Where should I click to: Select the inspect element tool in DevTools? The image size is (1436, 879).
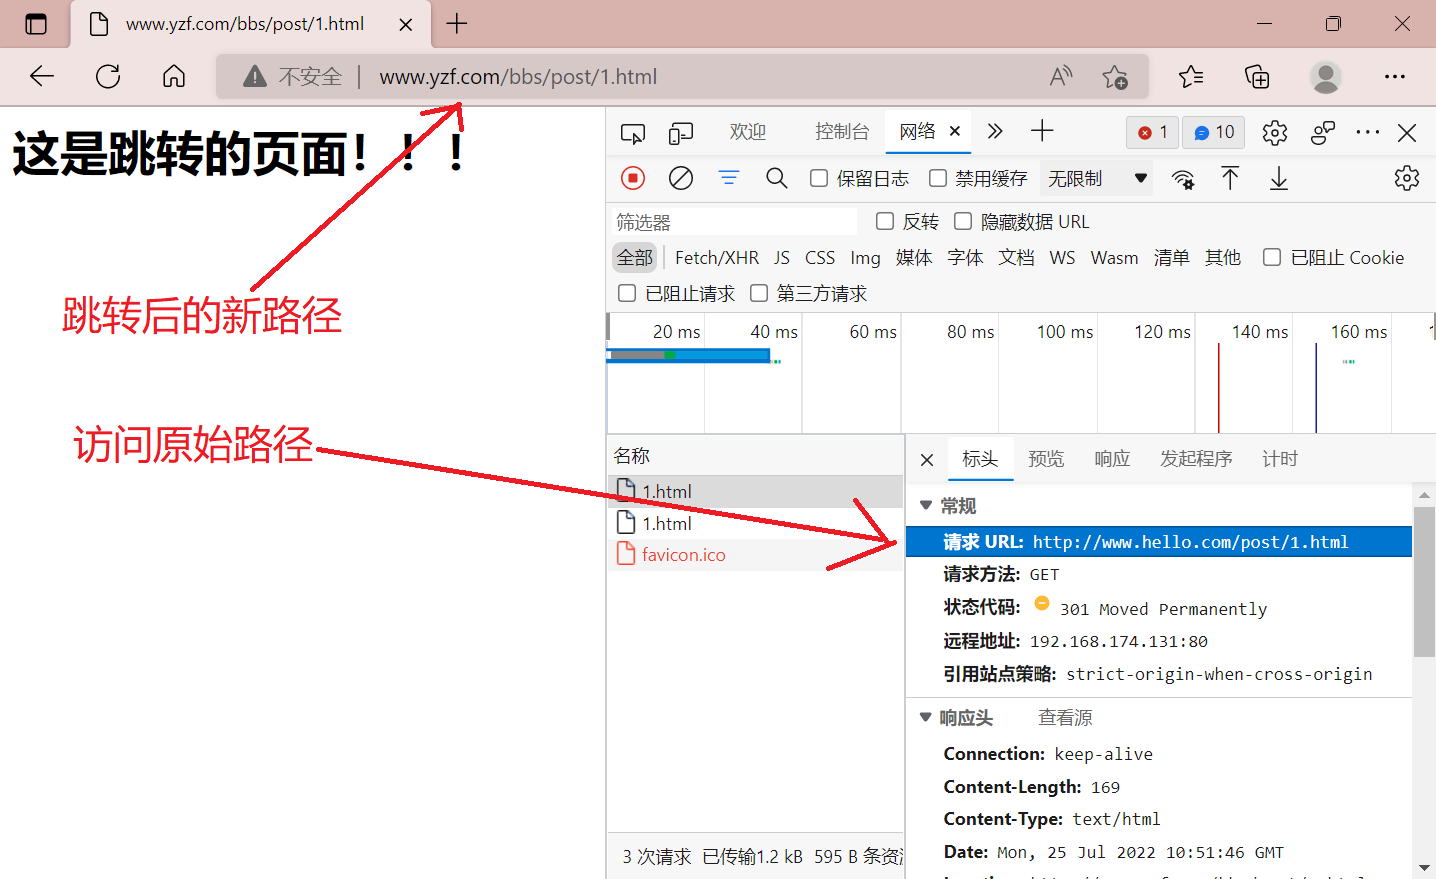[632, 131]
